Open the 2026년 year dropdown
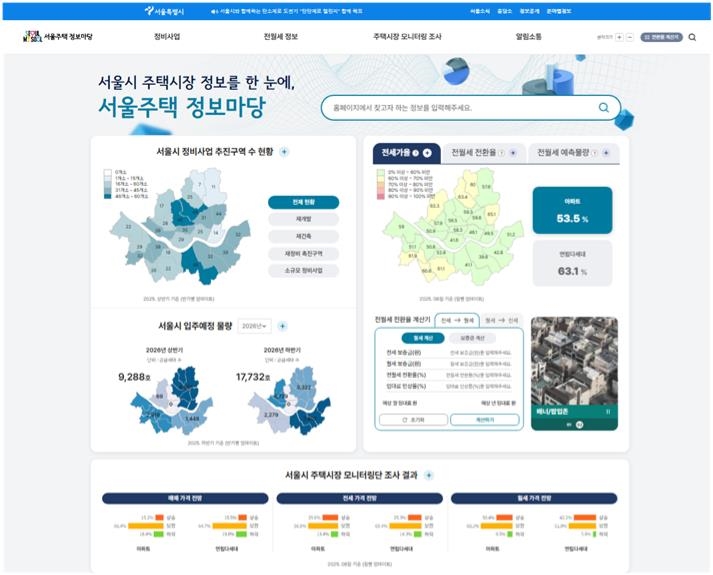Image resolution: width=713 pixels, height=575 pixels. click(254, 326)
